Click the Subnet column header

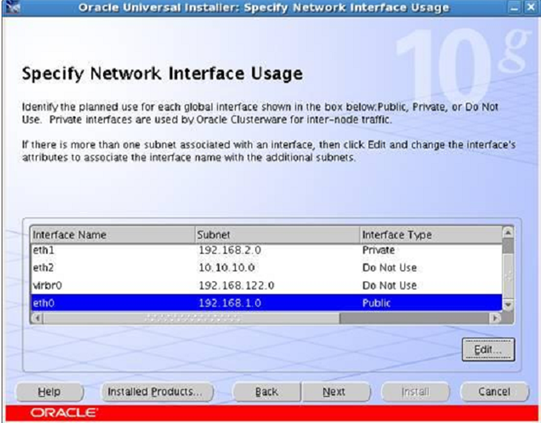(x=277, y=235)
